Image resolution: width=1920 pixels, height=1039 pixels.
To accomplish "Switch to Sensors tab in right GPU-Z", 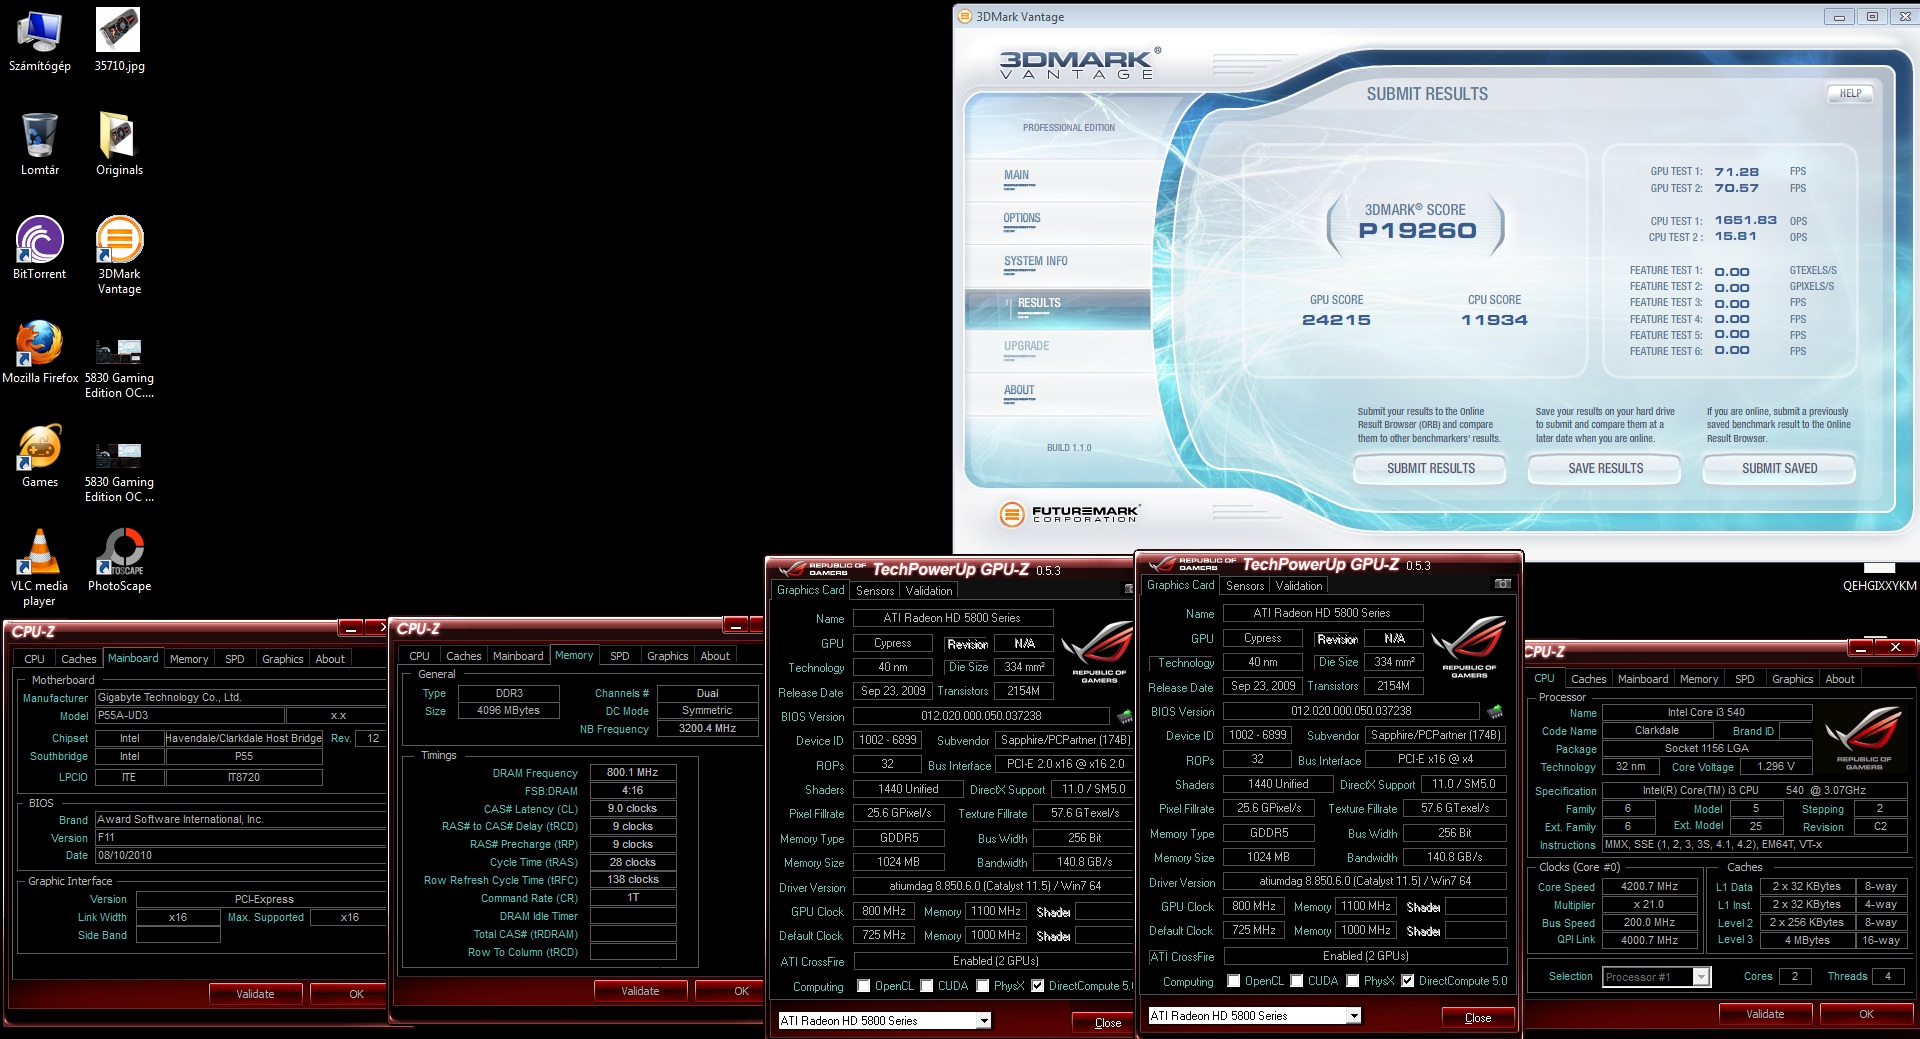I will coord(1245,586).
